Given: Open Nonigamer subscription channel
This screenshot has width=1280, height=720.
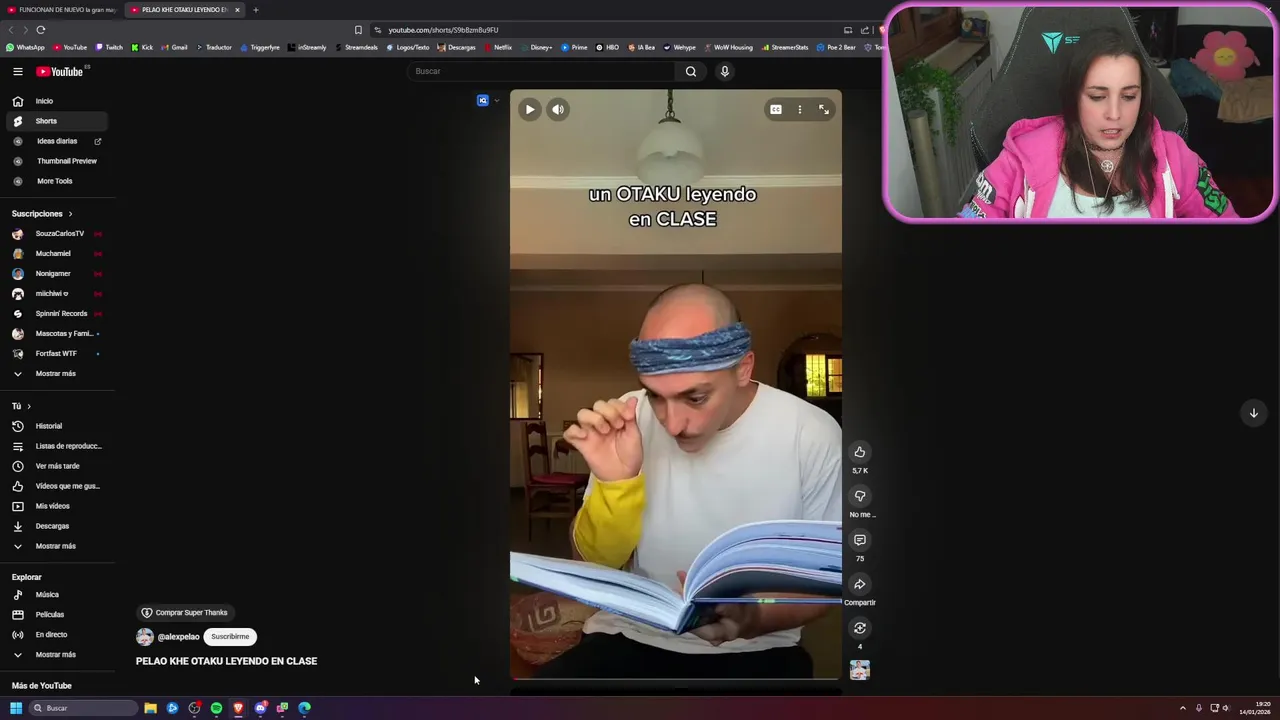Looking at the screenshot, I should (56, 274).
